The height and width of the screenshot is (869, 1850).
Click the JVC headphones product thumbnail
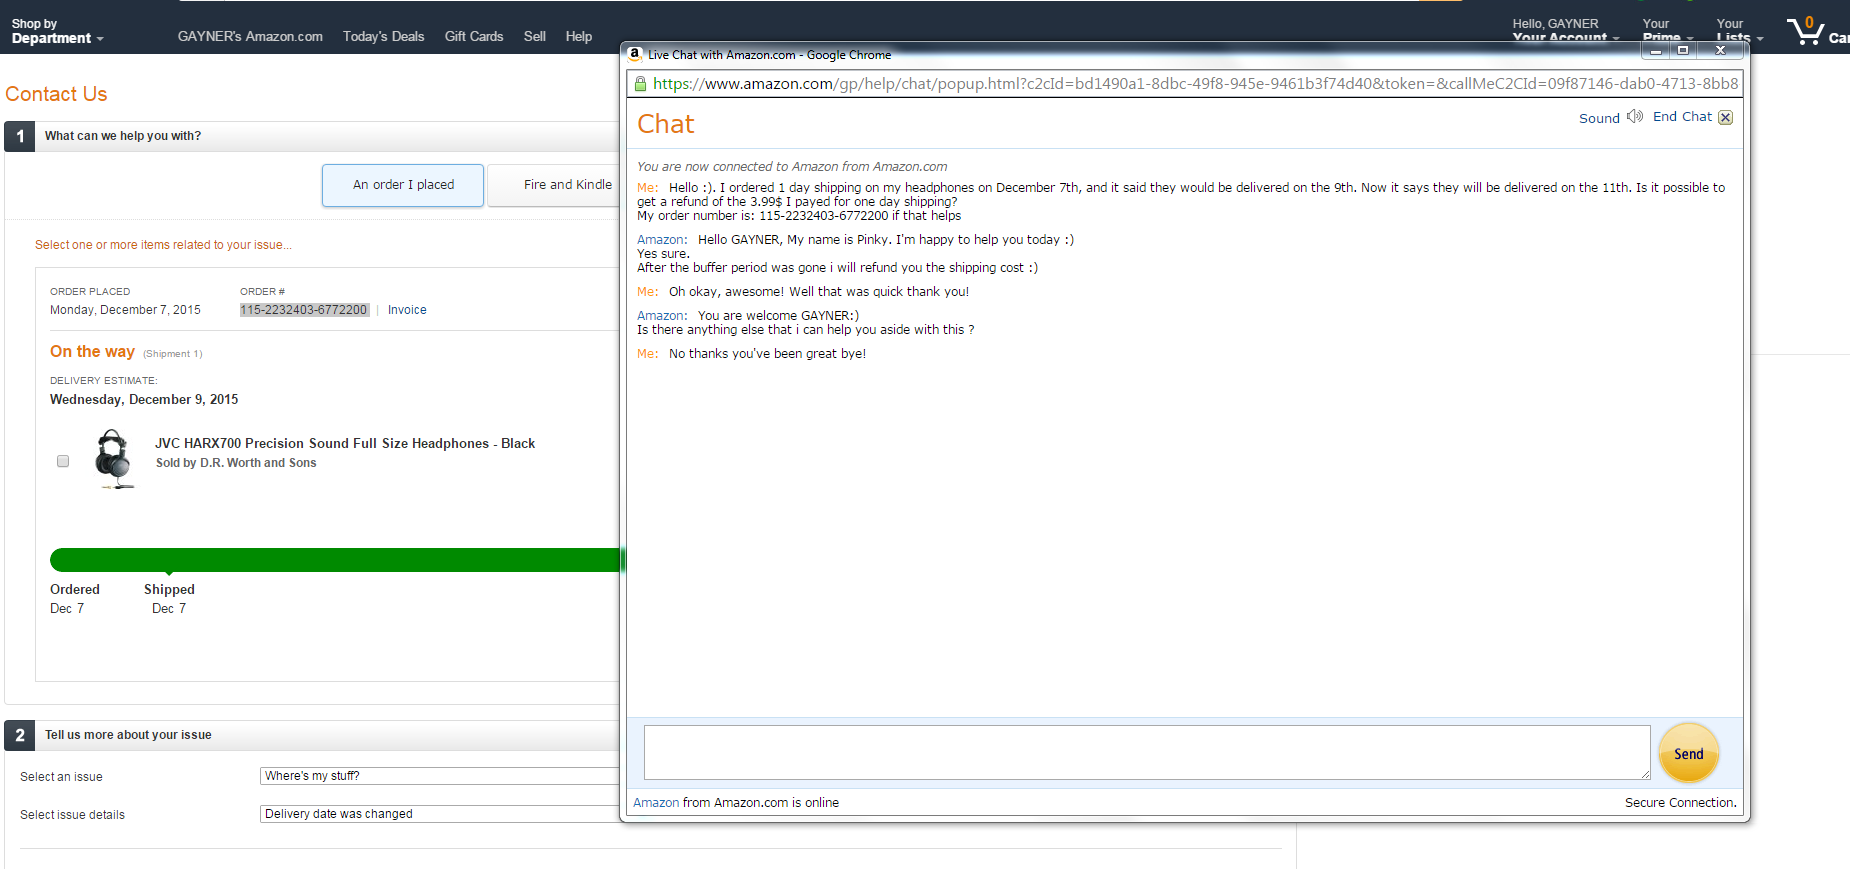tap(113, 459)
